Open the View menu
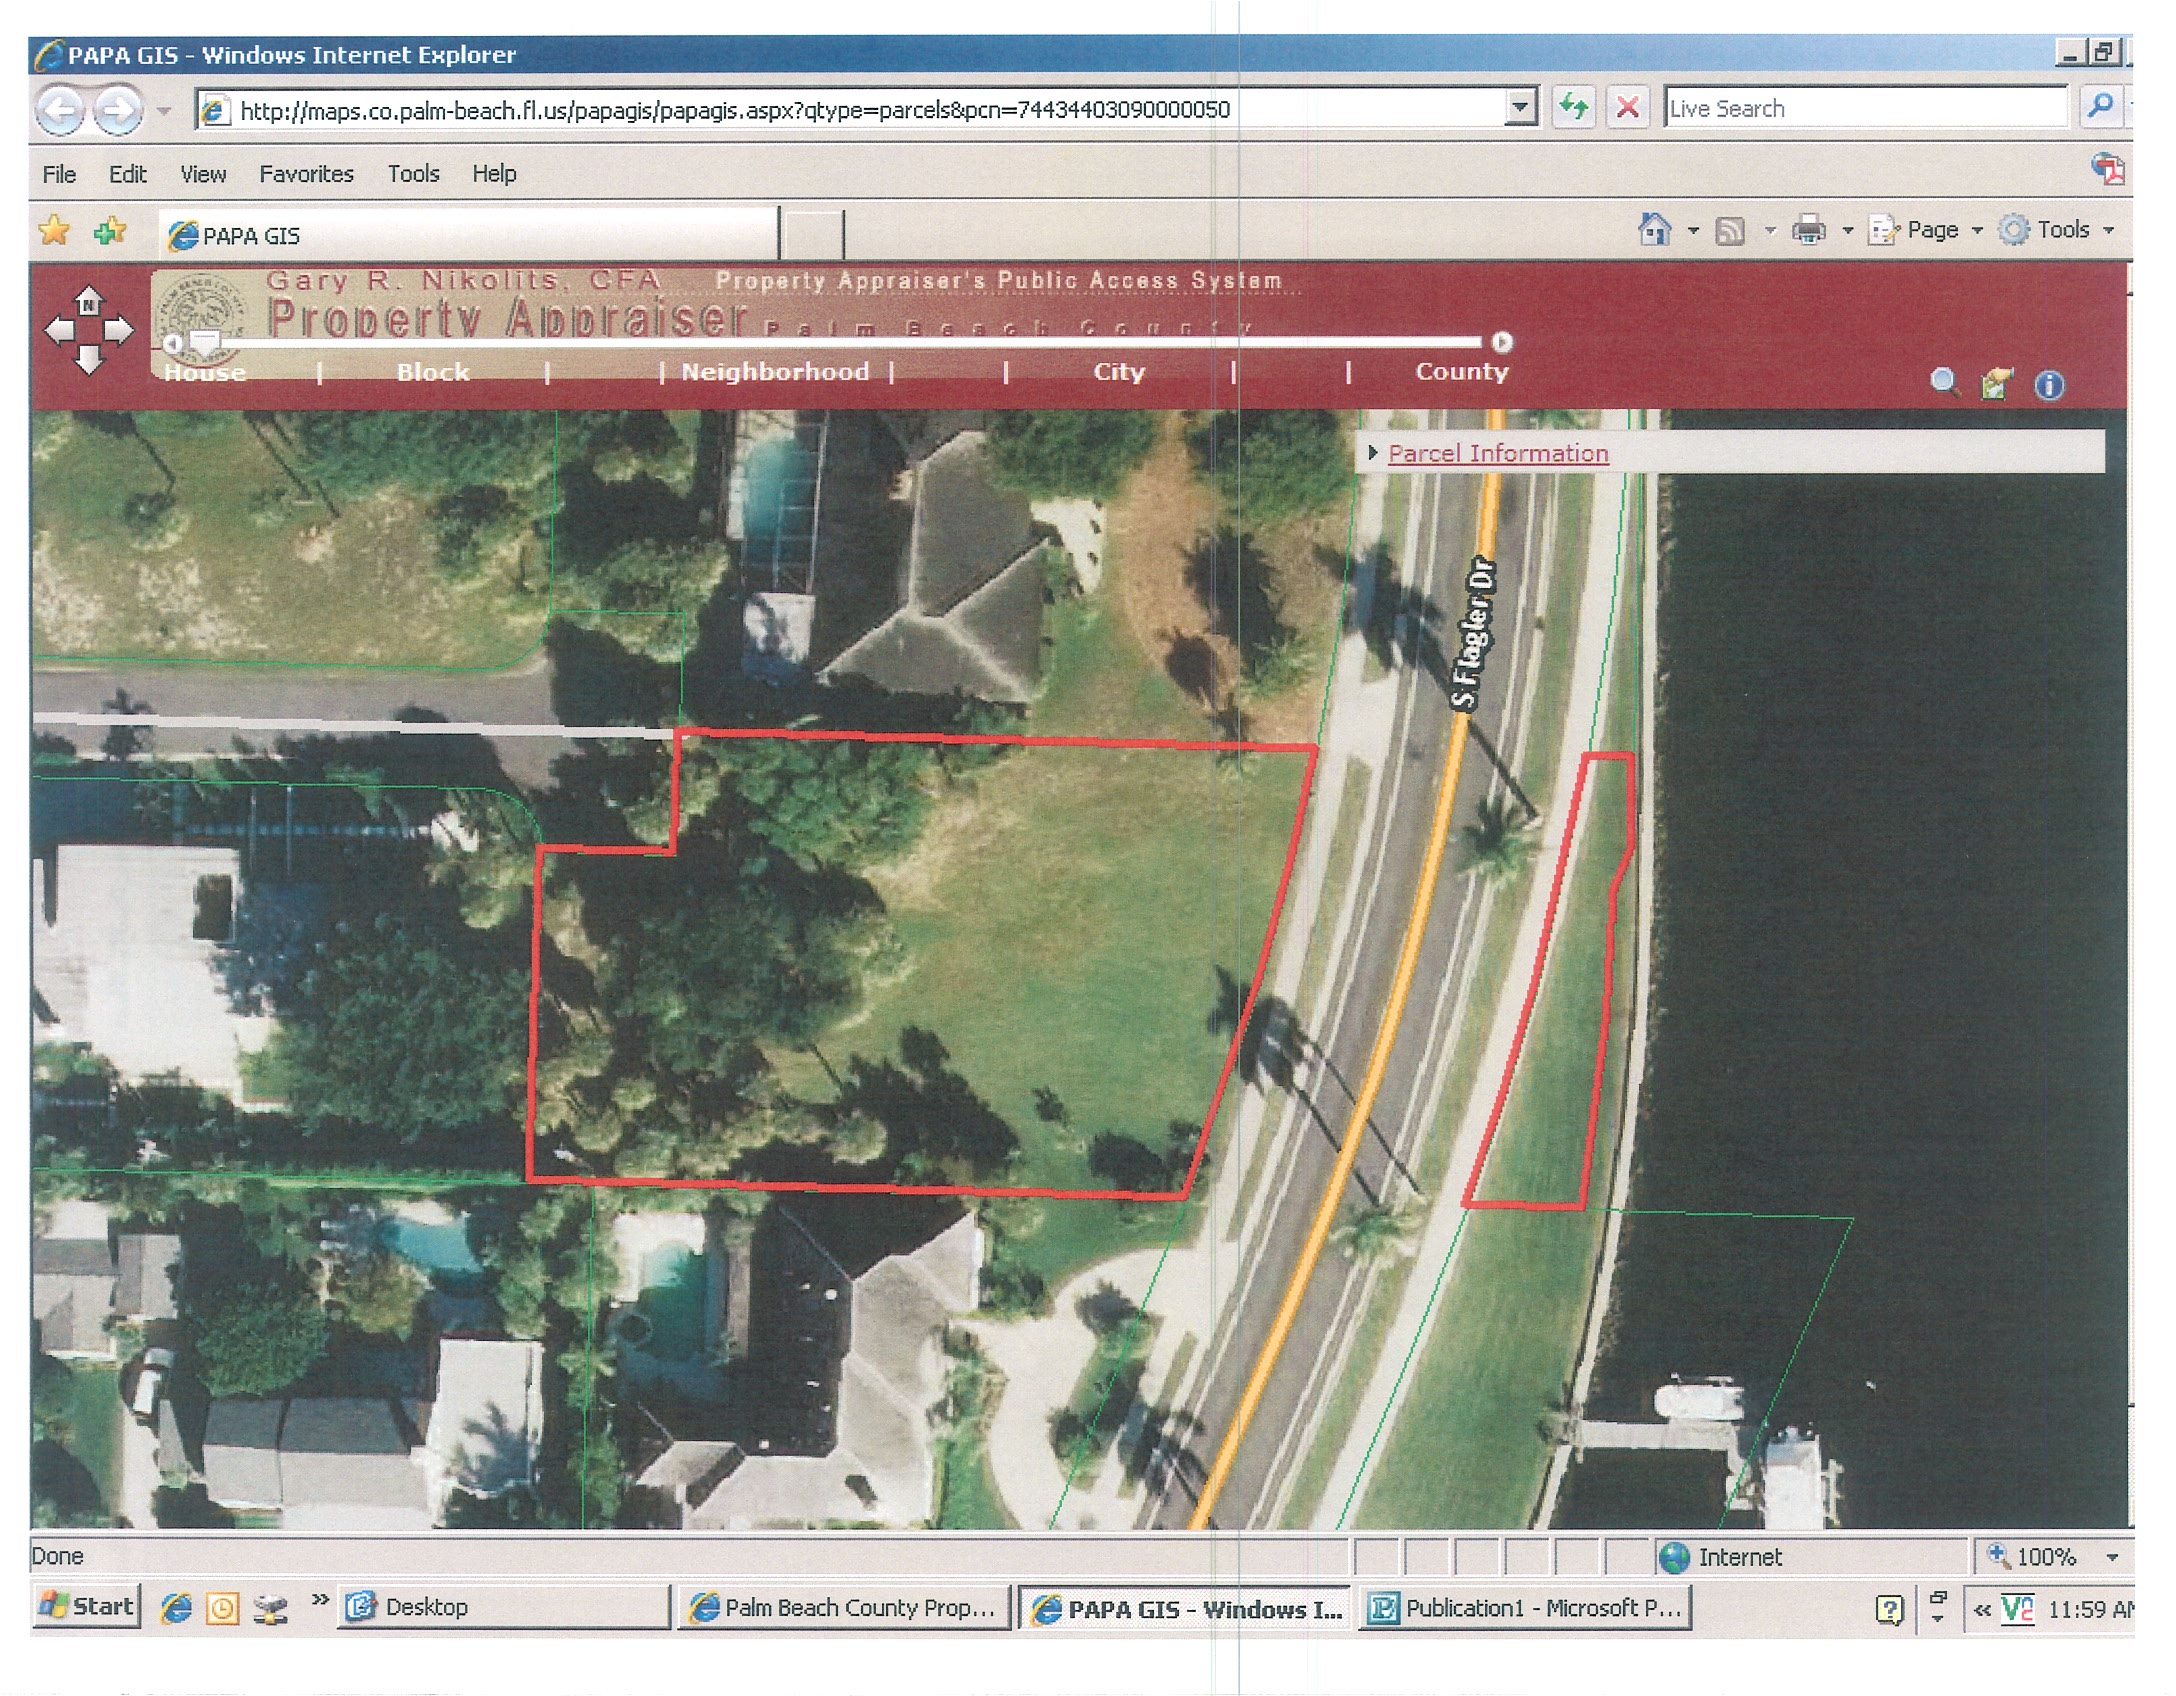This screenshot has width=2176, height=1696. point(203,174)
